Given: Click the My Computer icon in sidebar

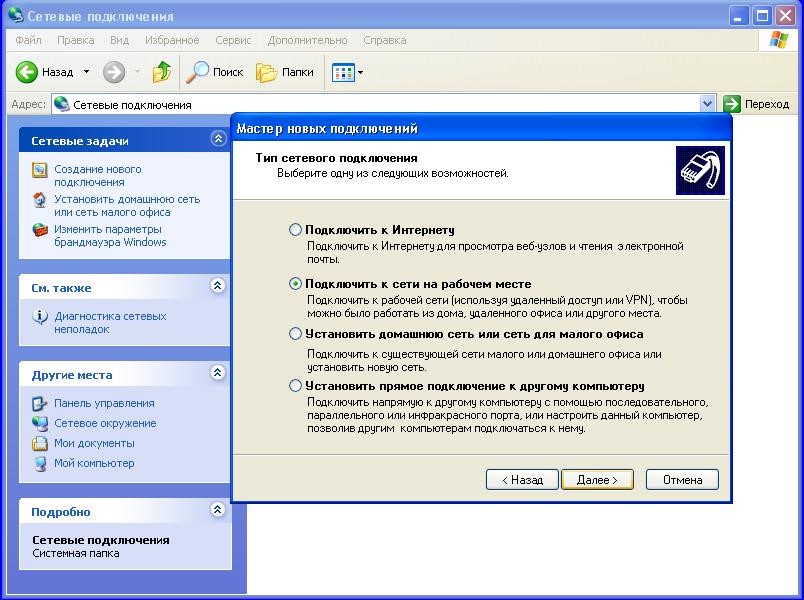Looking at the screenshot, I should tap(39, 463).
